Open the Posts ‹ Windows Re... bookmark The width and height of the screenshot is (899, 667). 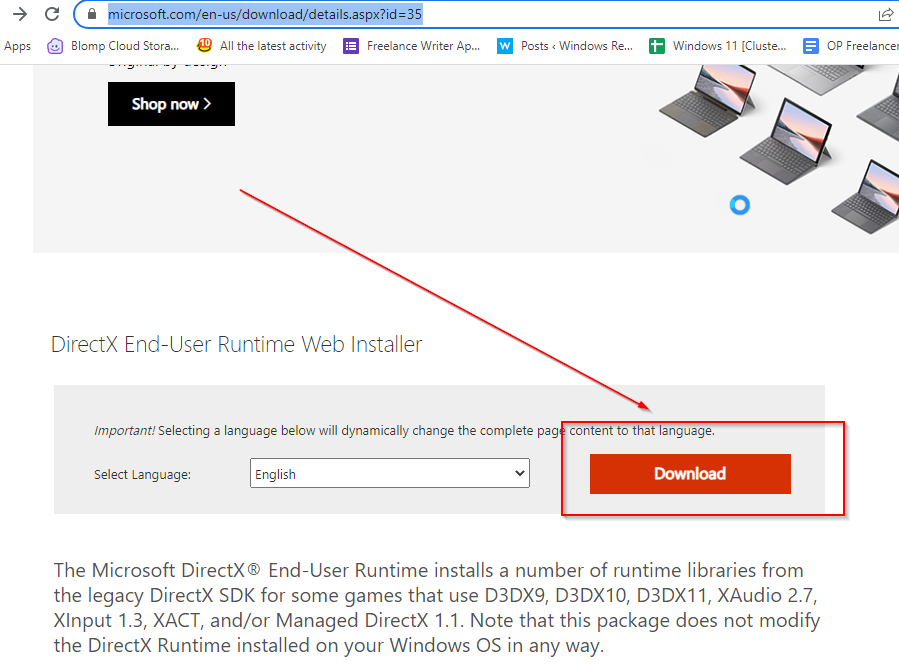(x=565, y=46)
